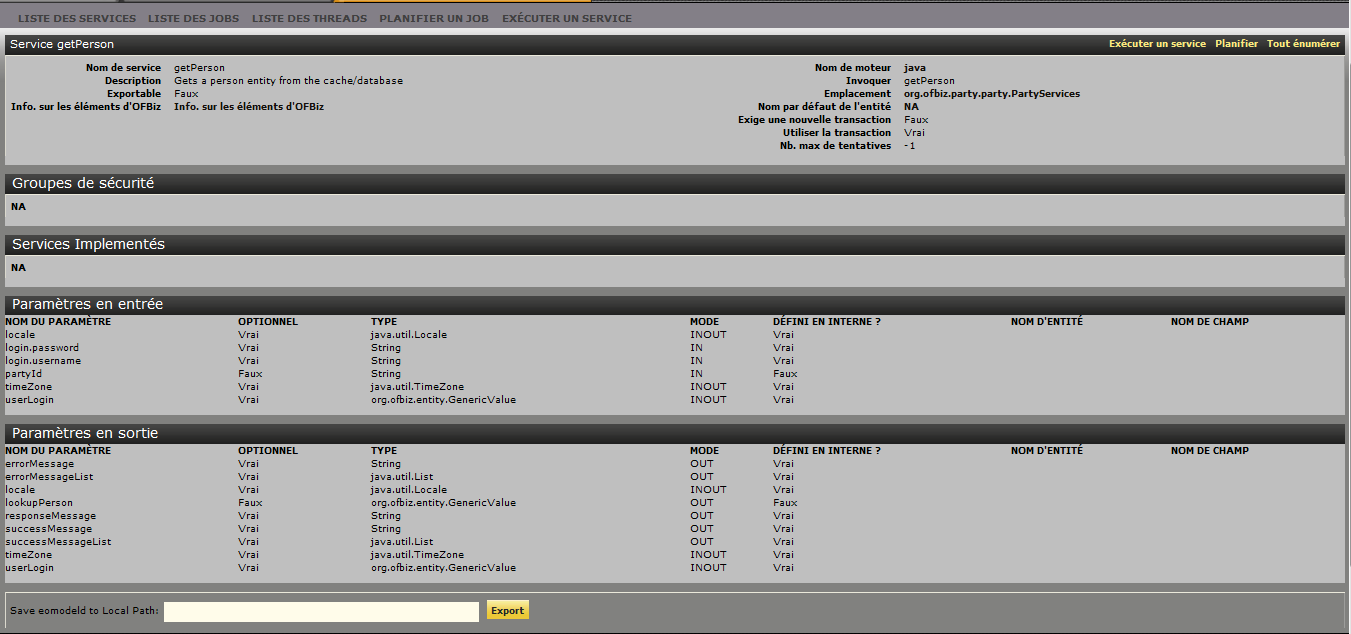The height and width of the screenshot is (634, 1351).
Task: Click the Planifier button
Action: pos(1236,44)
